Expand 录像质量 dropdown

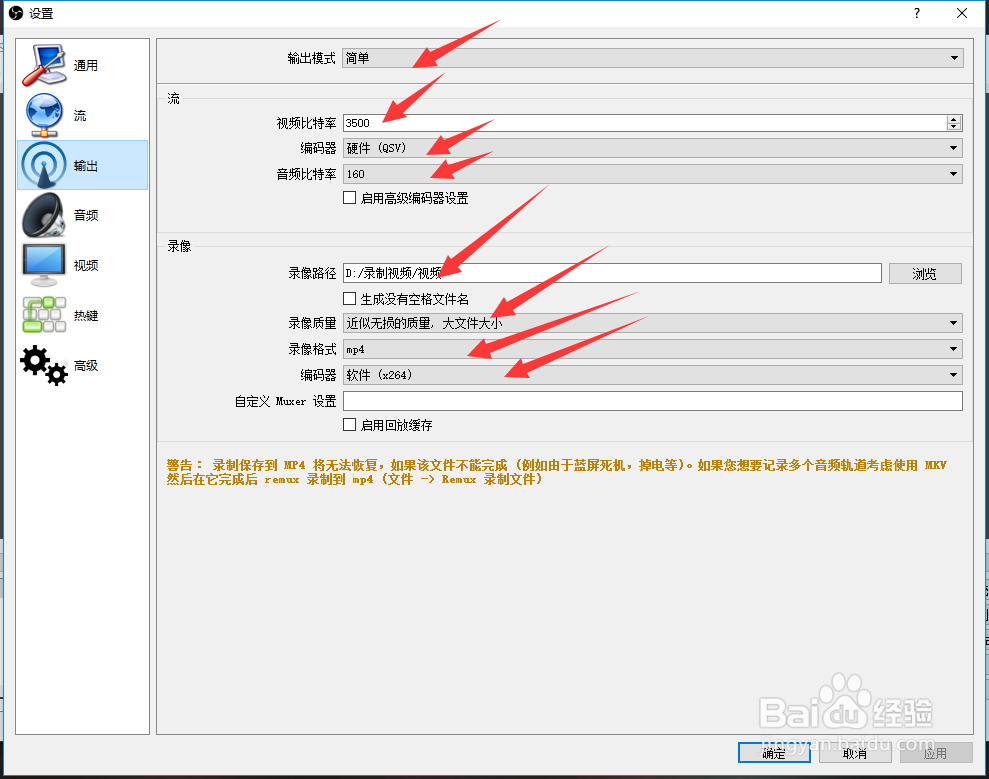pos(652,323)
